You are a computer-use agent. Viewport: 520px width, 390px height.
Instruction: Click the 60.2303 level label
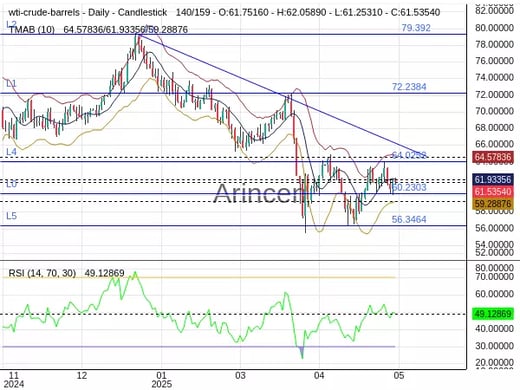click(410, 187)
